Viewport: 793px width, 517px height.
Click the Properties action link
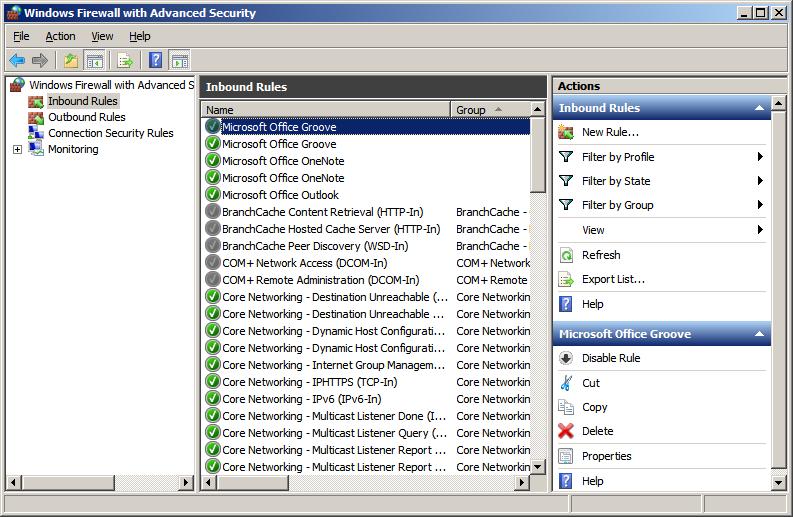(x=606, y=456)
